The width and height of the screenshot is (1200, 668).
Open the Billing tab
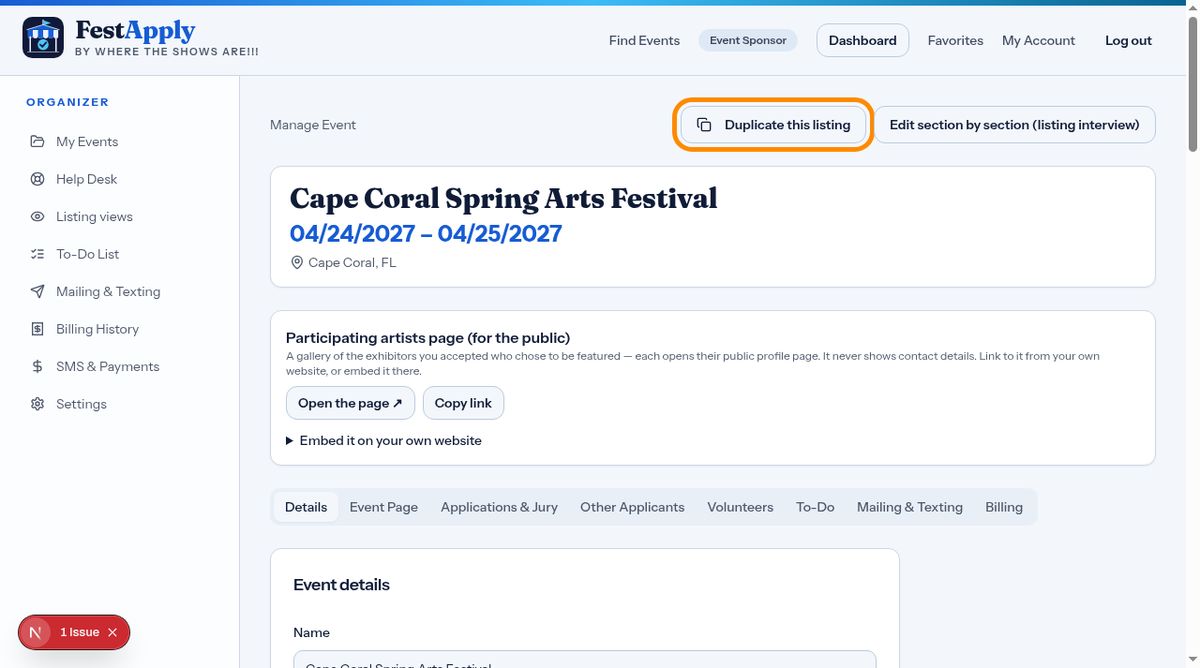coord(1004,507)
